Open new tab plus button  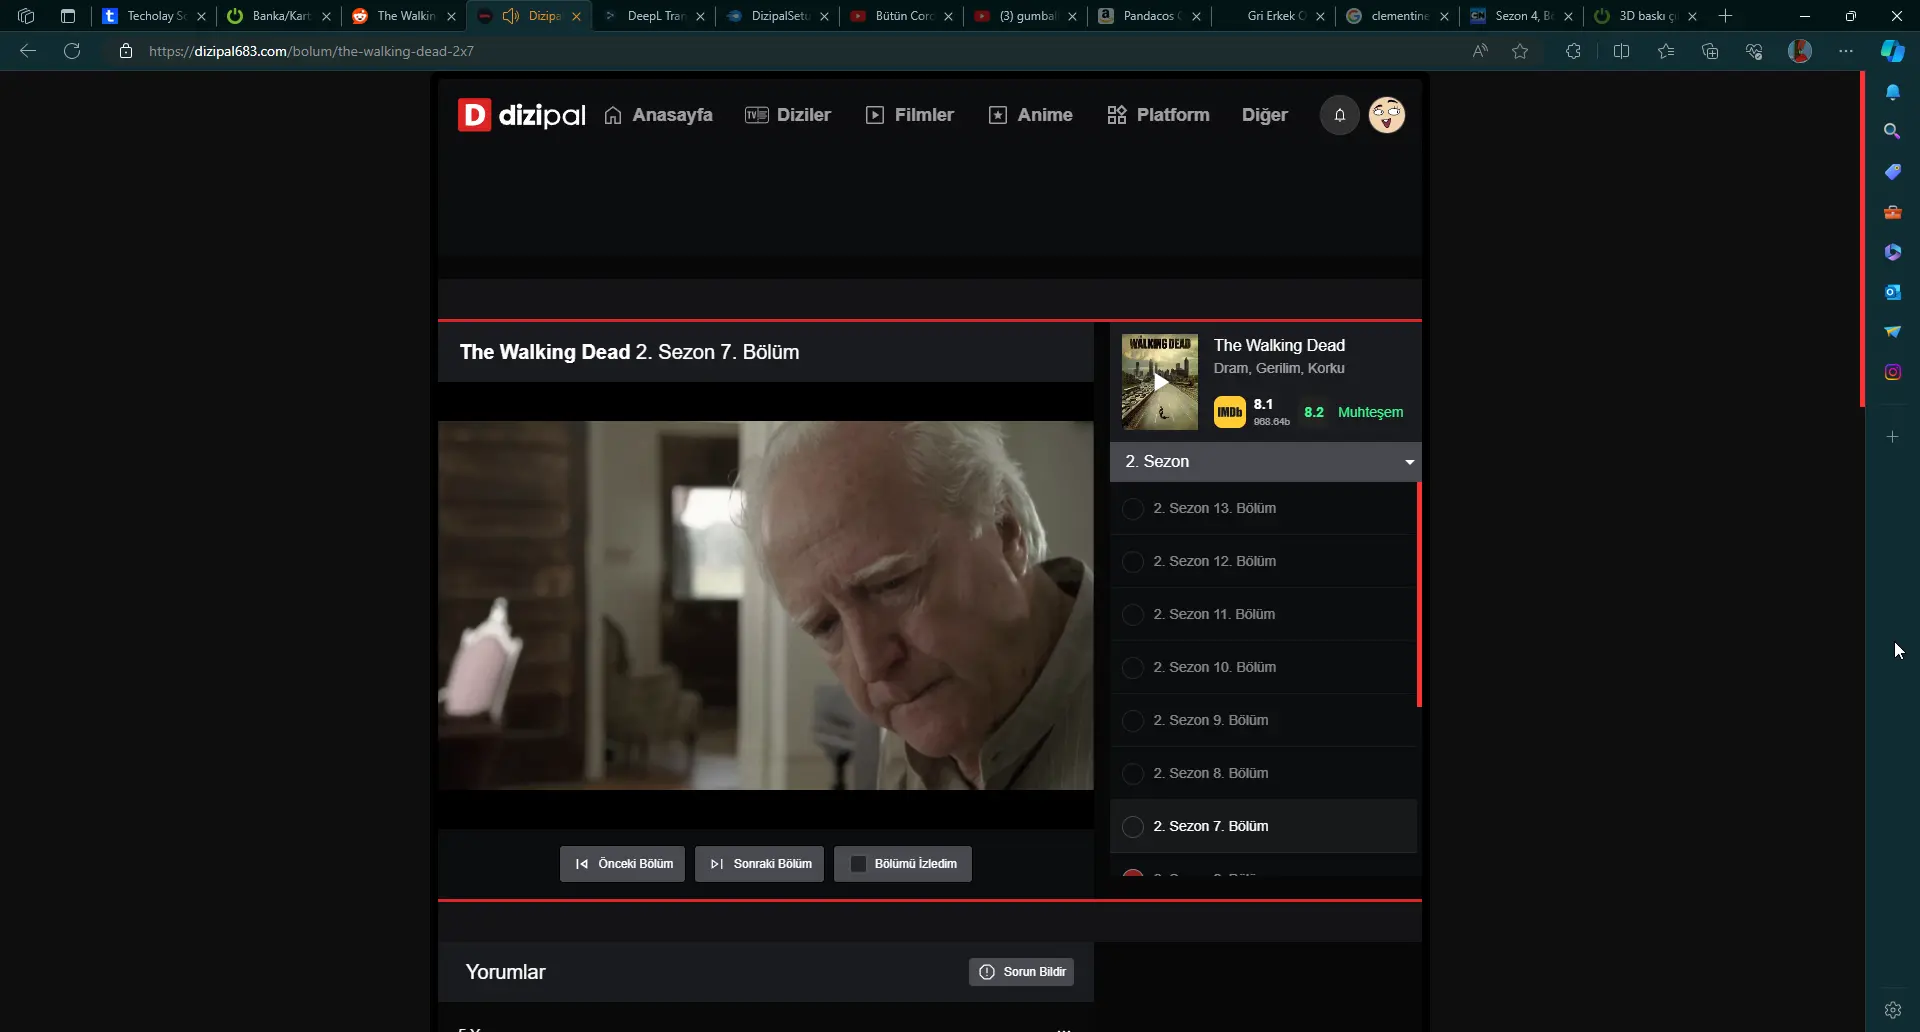(1725, 16)
